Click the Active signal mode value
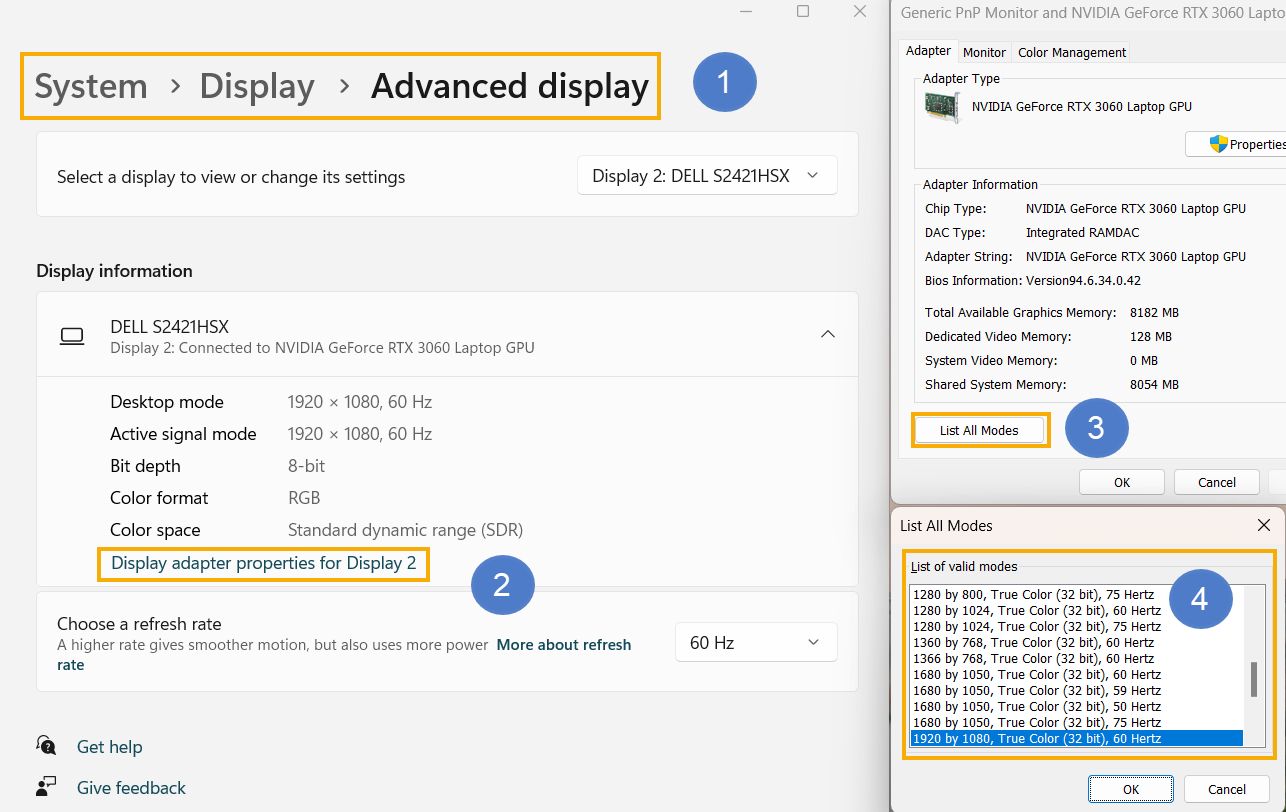The width and height of the screenshot is (1286, 812). tap(360, 434)
